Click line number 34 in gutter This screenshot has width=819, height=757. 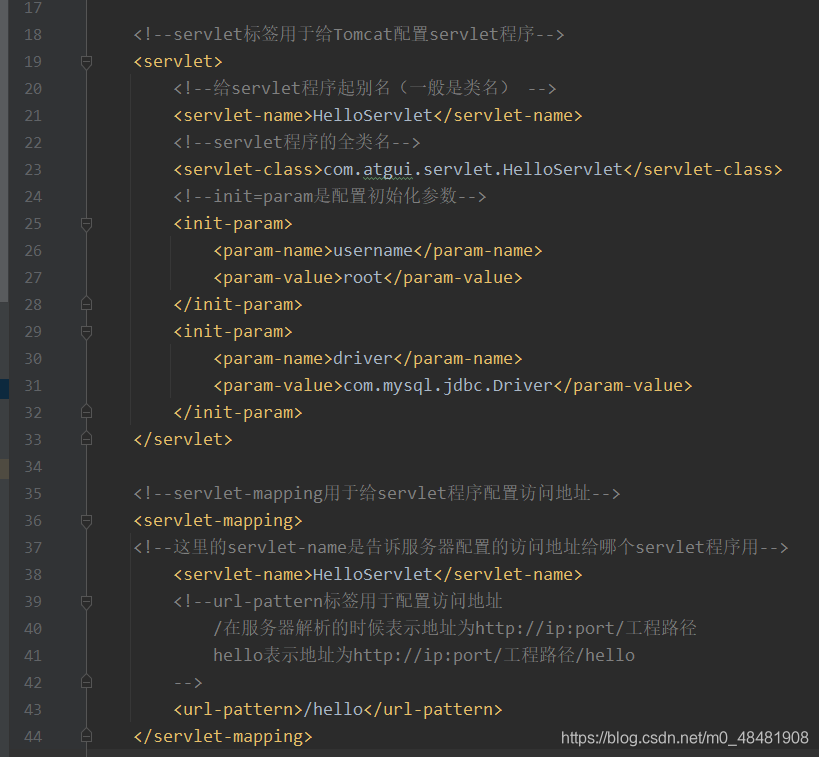click(33, 467)
